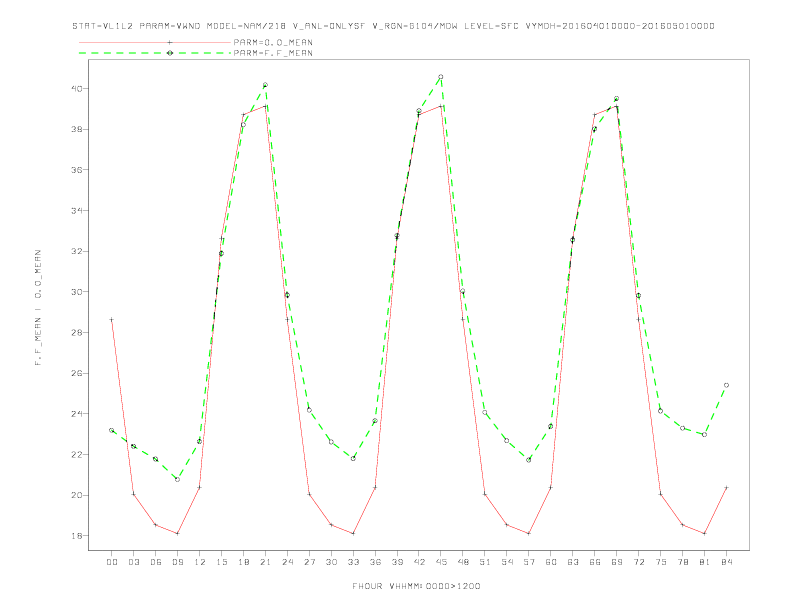
Task: Click the red plus marker at forecast hour 84
Action: (x=726, y=488)
